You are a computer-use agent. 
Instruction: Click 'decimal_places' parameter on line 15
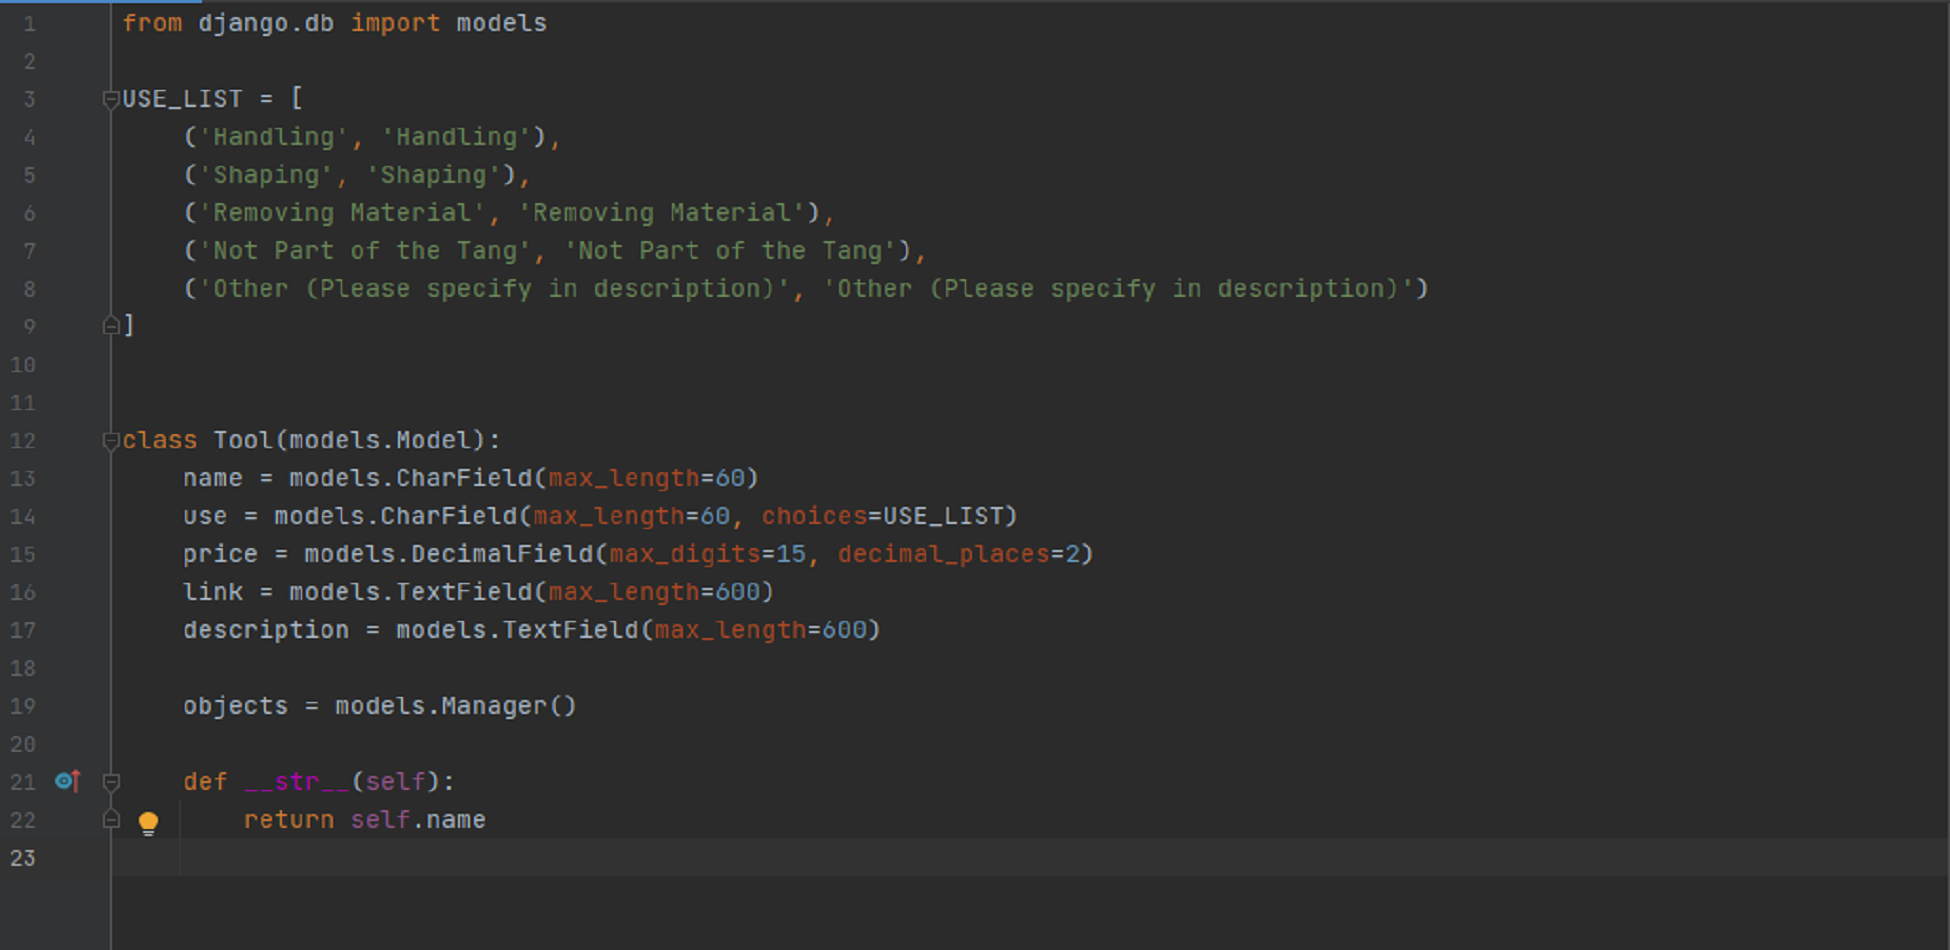[x=943, y=555]
